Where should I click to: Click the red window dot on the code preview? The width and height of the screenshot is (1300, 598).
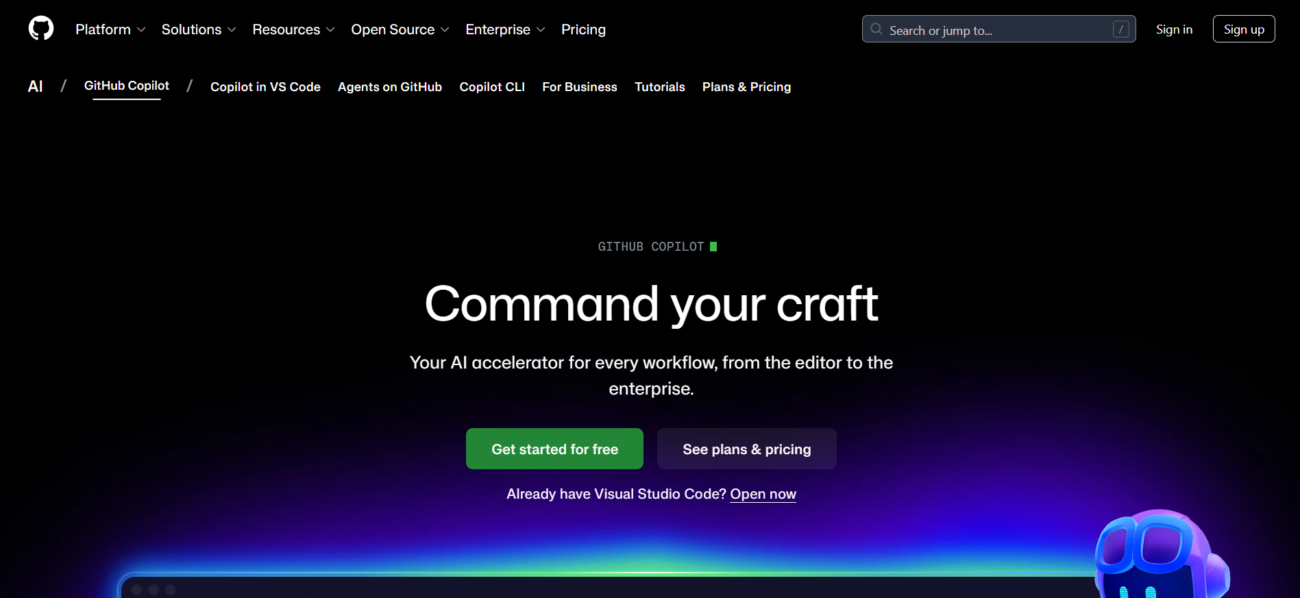(137, 590)
